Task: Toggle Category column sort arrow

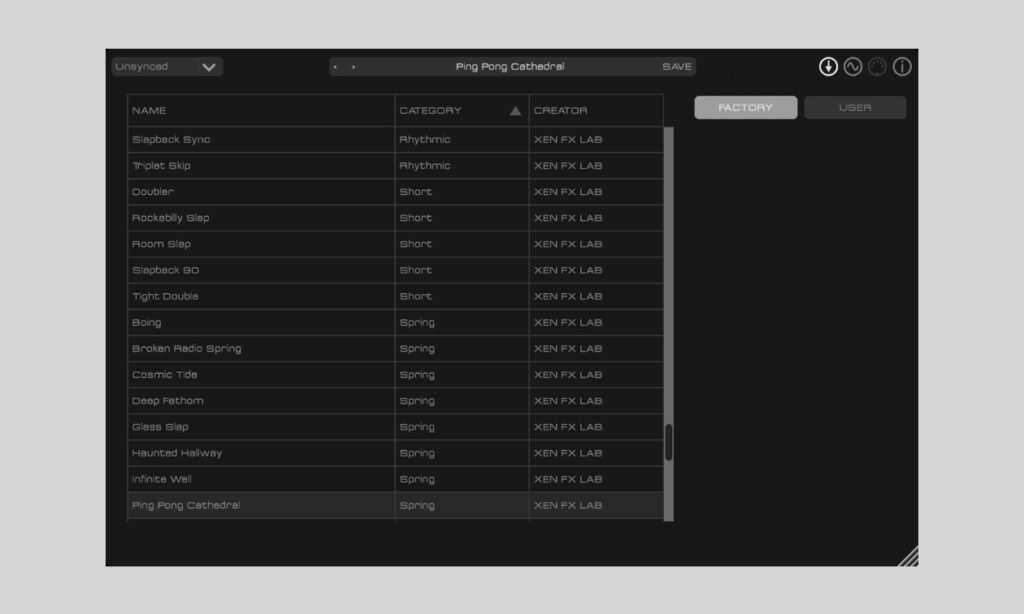Action: click(x=515, y=110)
